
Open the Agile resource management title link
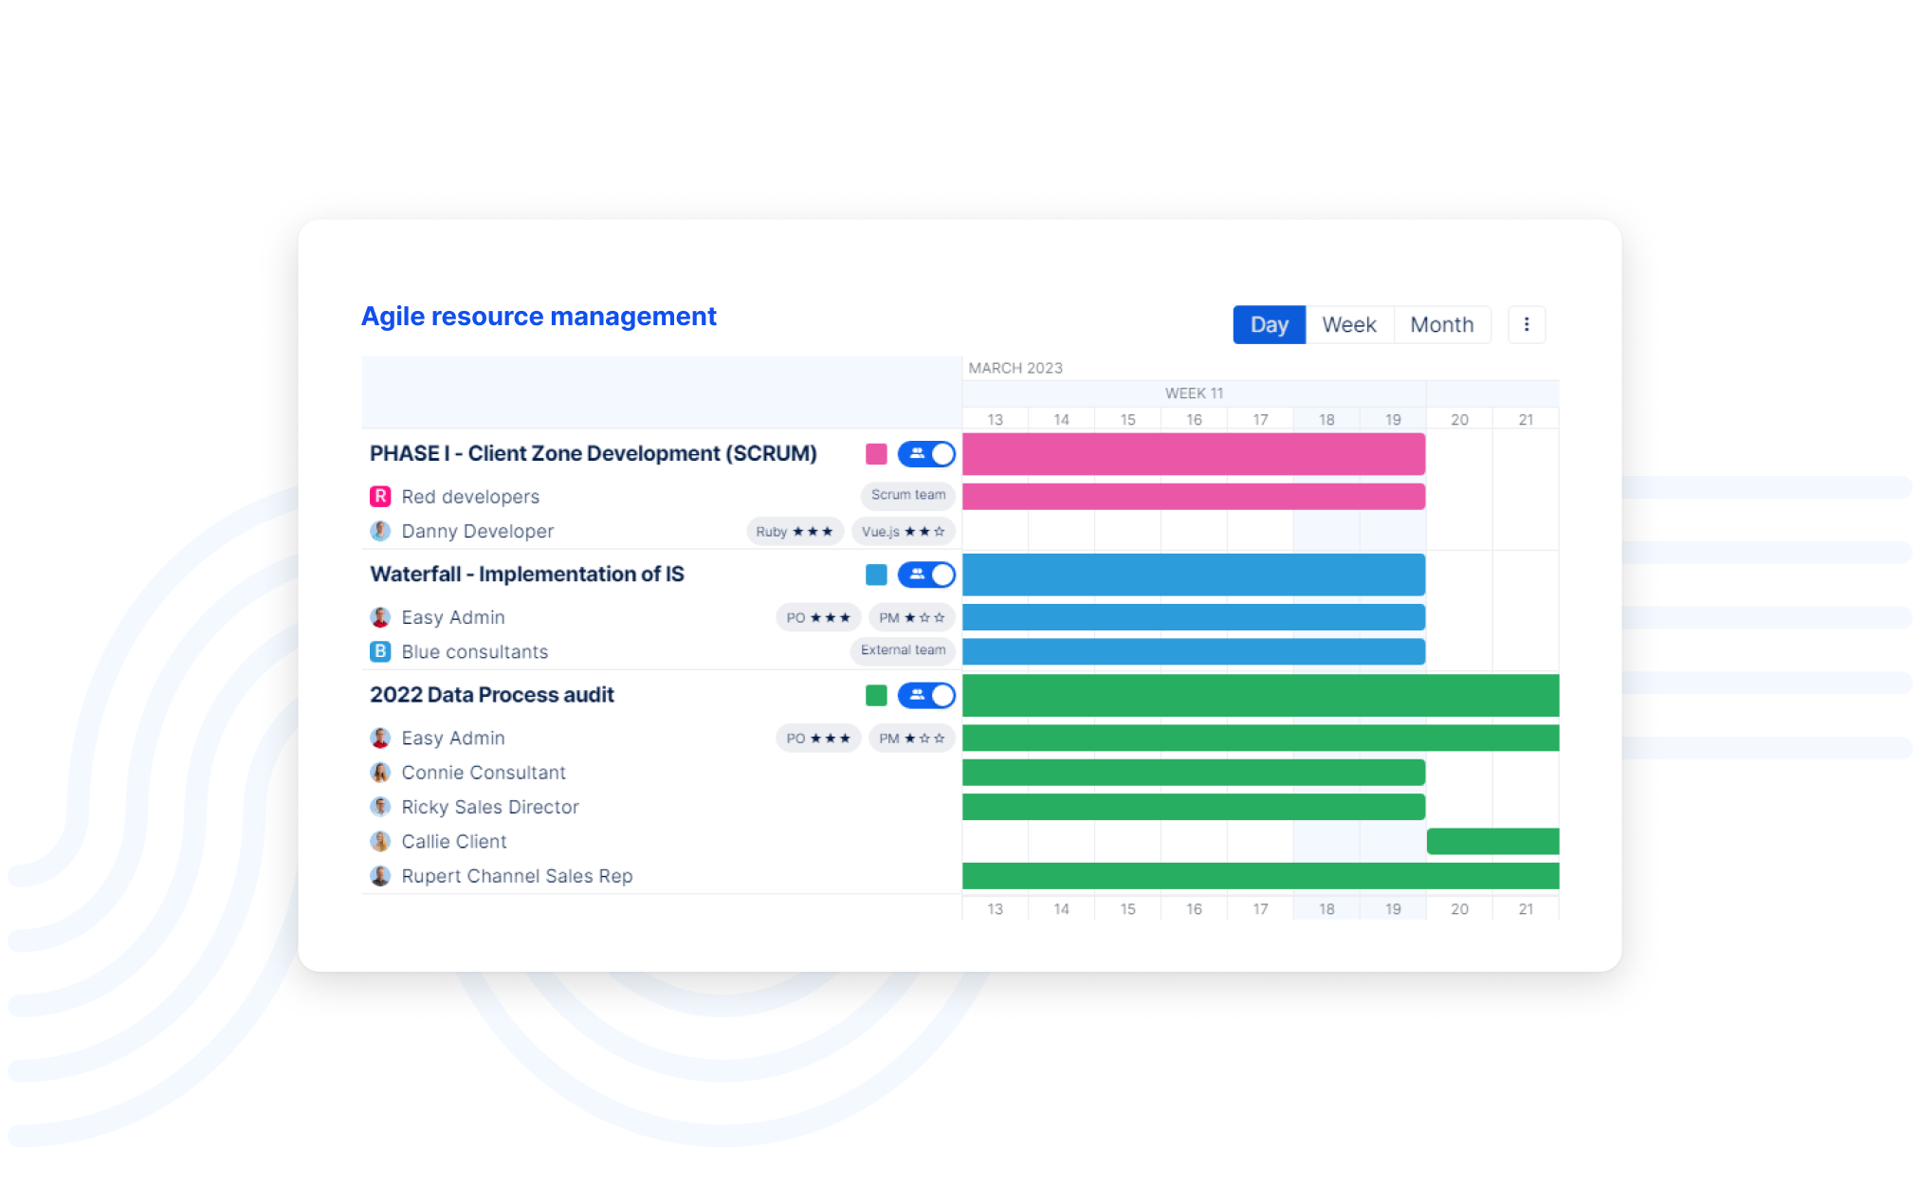point(538,317)
